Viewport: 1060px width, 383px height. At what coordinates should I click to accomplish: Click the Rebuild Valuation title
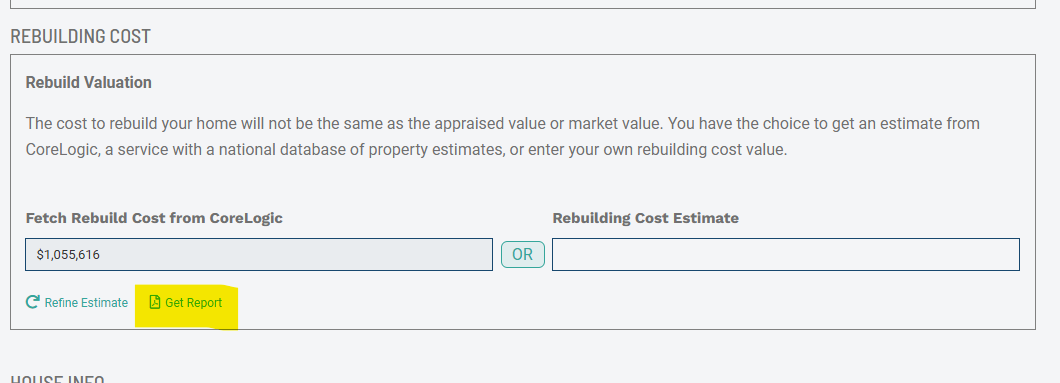coord(89,82)
